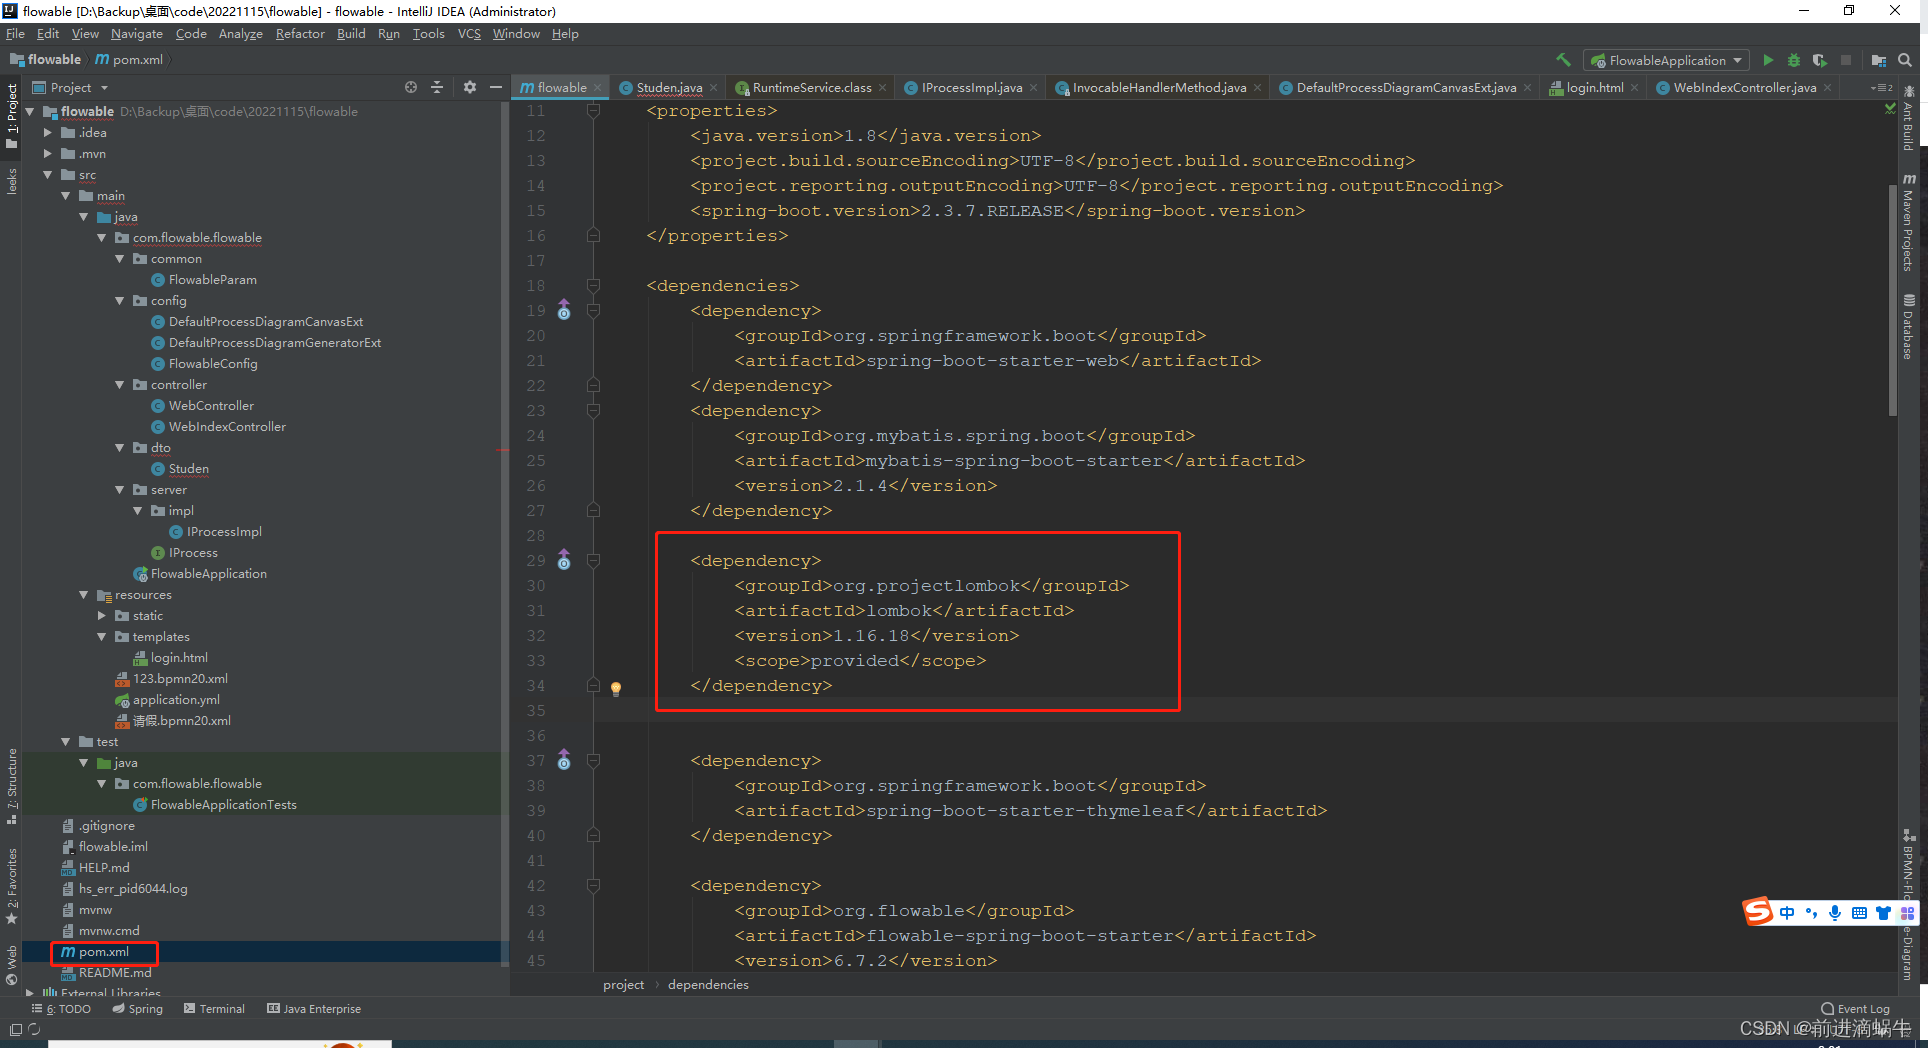1928x1048 pixels.
Task: Click the Collapse All icon in Project panel
Action: pos(437,87)
